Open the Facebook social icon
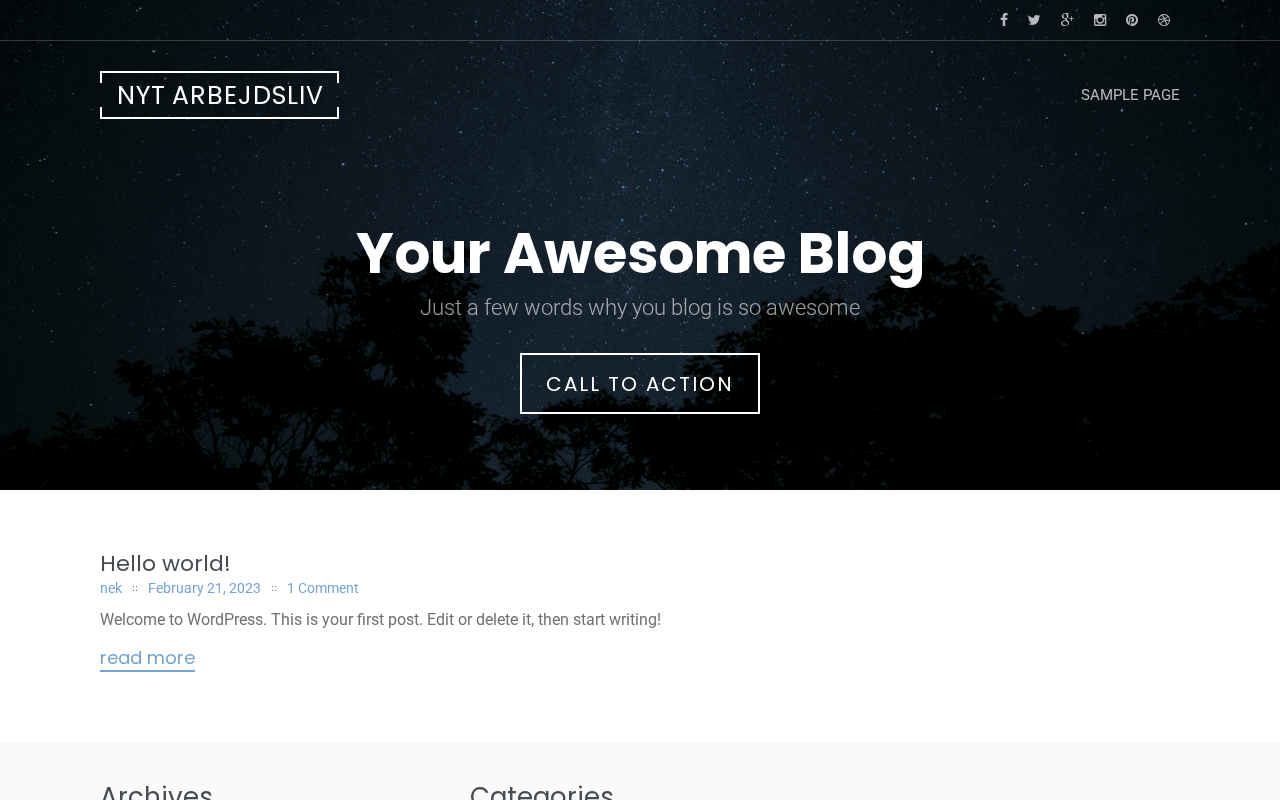The width and height of the screenshot is (1280, 800). (1004, 20)
